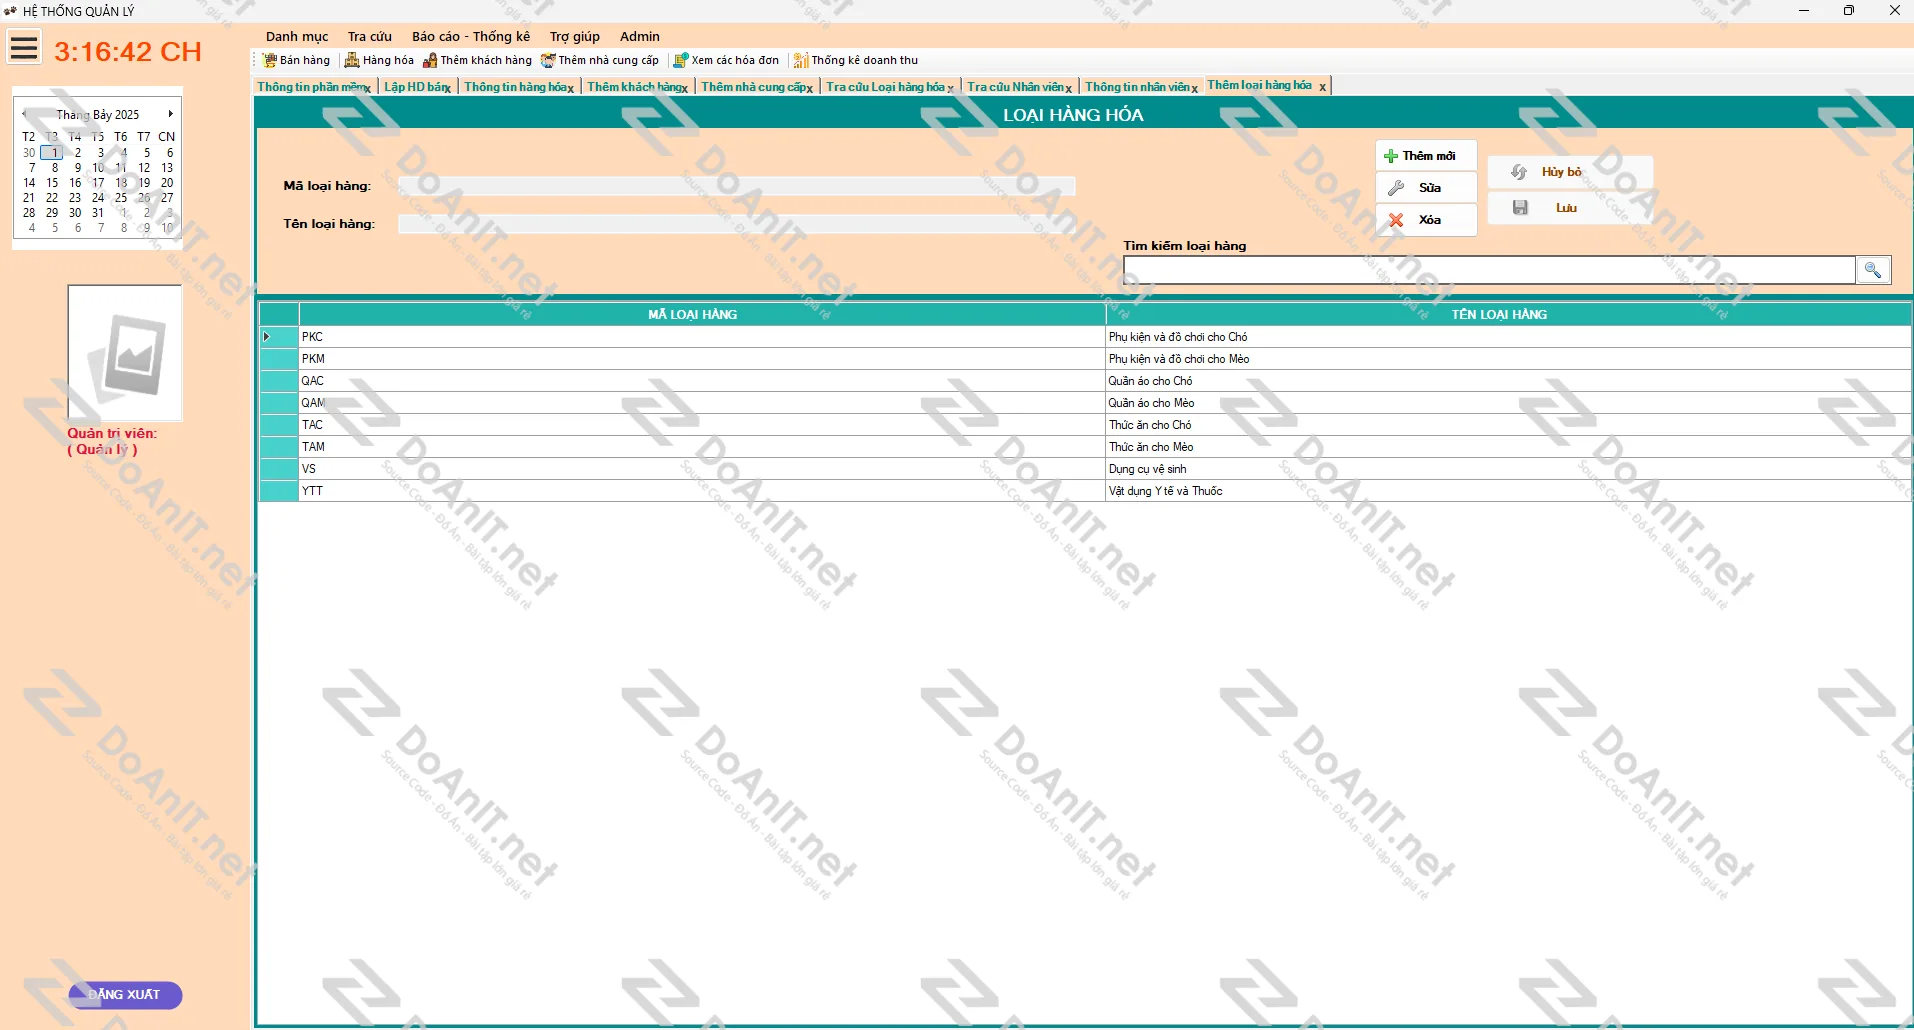Select the Bán hàng toolbar icon
This screenshot has width=1914, height=1030.
click(x=296, y=60)
